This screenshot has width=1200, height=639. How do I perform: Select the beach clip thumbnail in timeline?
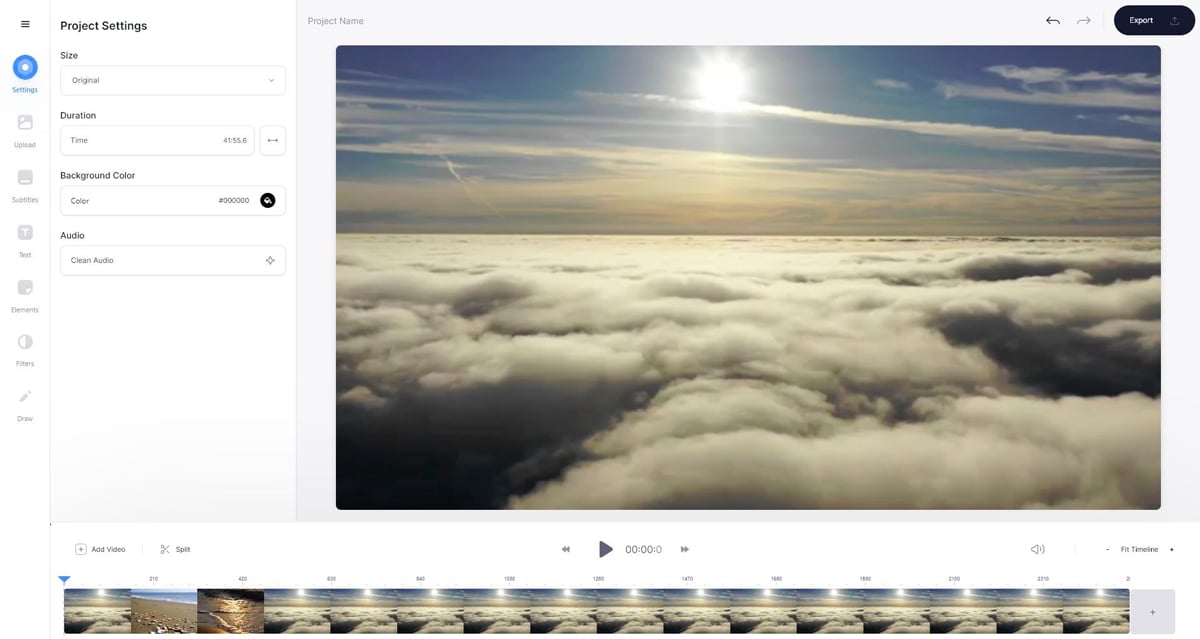(x=164, y=611)
